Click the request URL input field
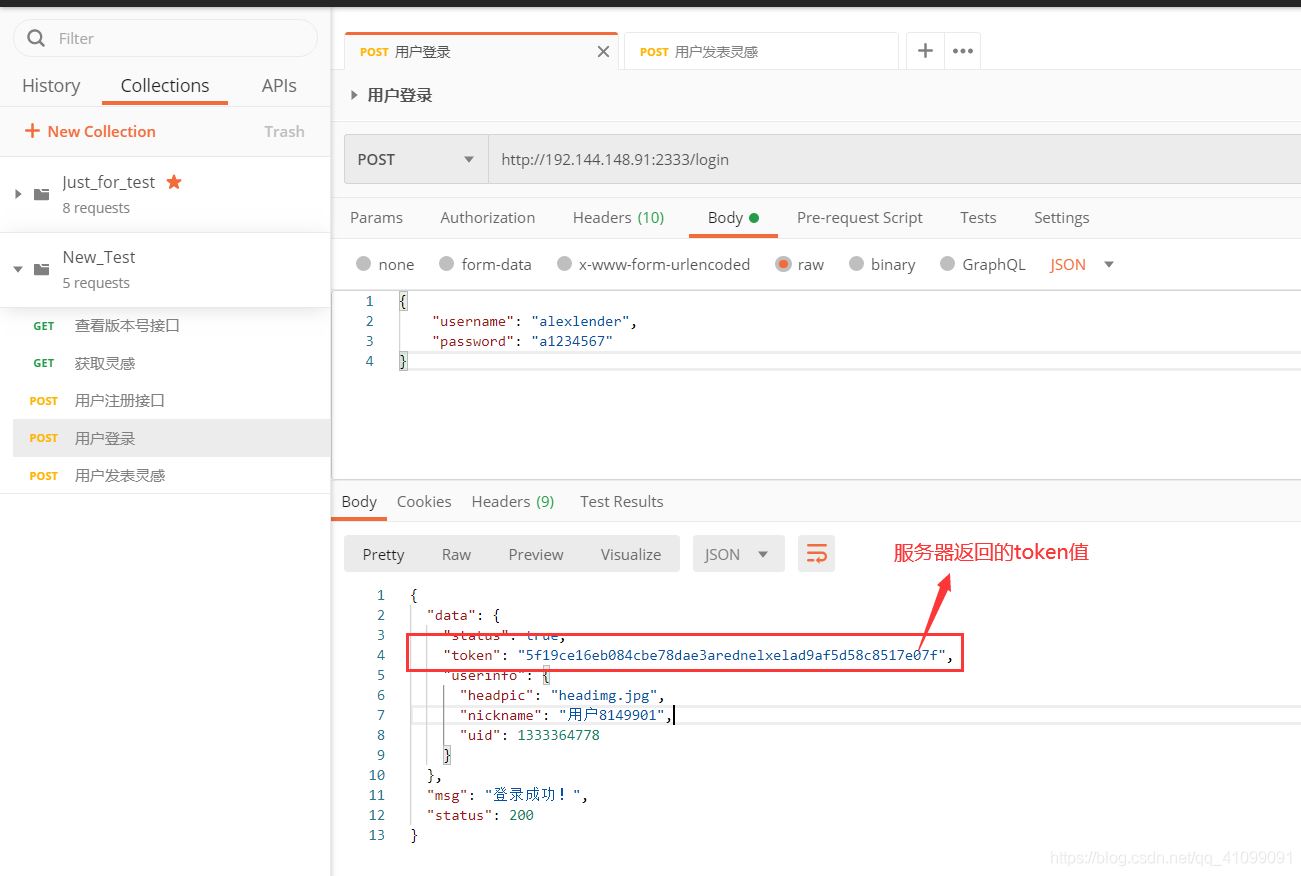The height and width of the screenshot is (876, 1301). [x=894, y=159]
